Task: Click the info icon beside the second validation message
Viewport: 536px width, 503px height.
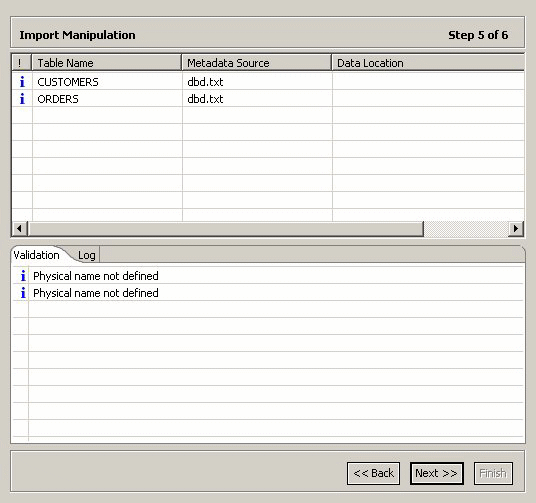Action: [x=23, y=293]
